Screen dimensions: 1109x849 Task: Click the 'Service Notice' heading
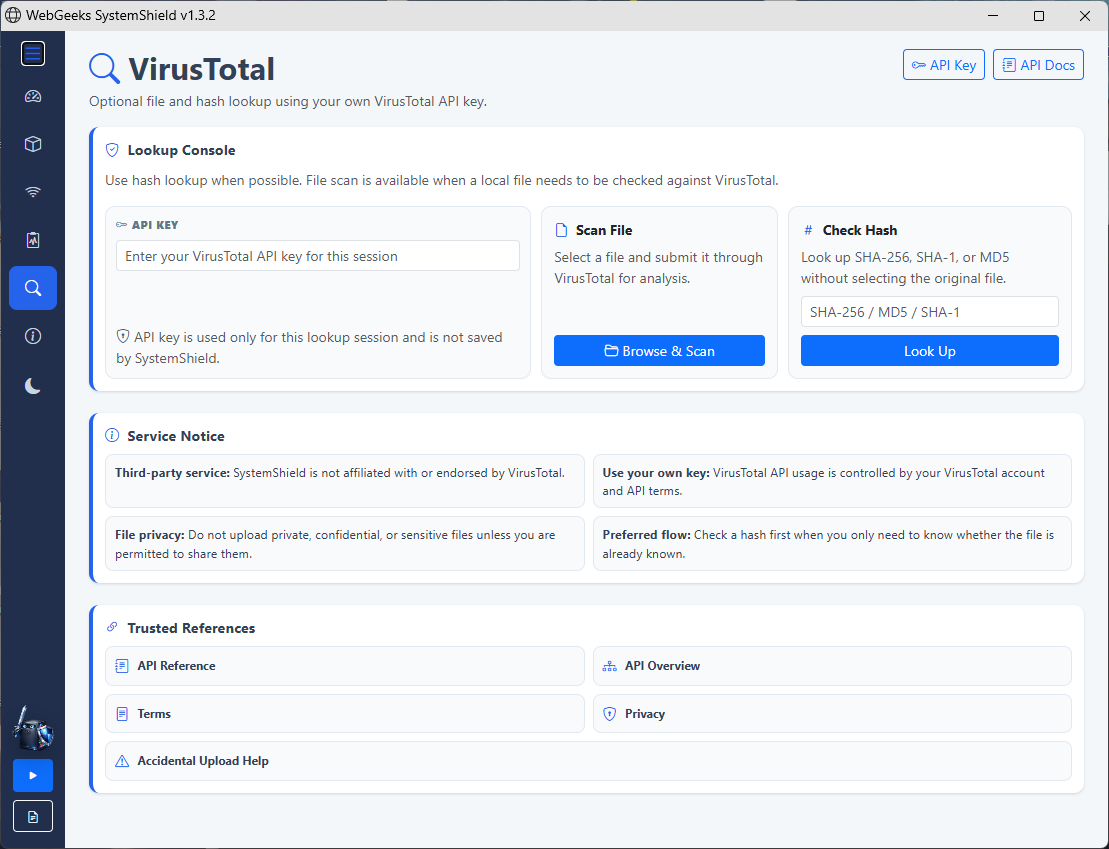[175, 436]
